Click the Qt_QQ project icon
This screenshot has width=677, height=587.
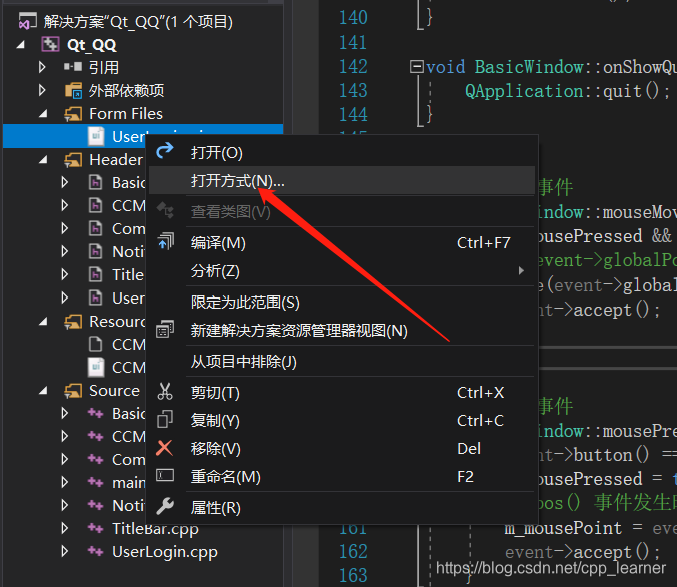coord(51,44)
